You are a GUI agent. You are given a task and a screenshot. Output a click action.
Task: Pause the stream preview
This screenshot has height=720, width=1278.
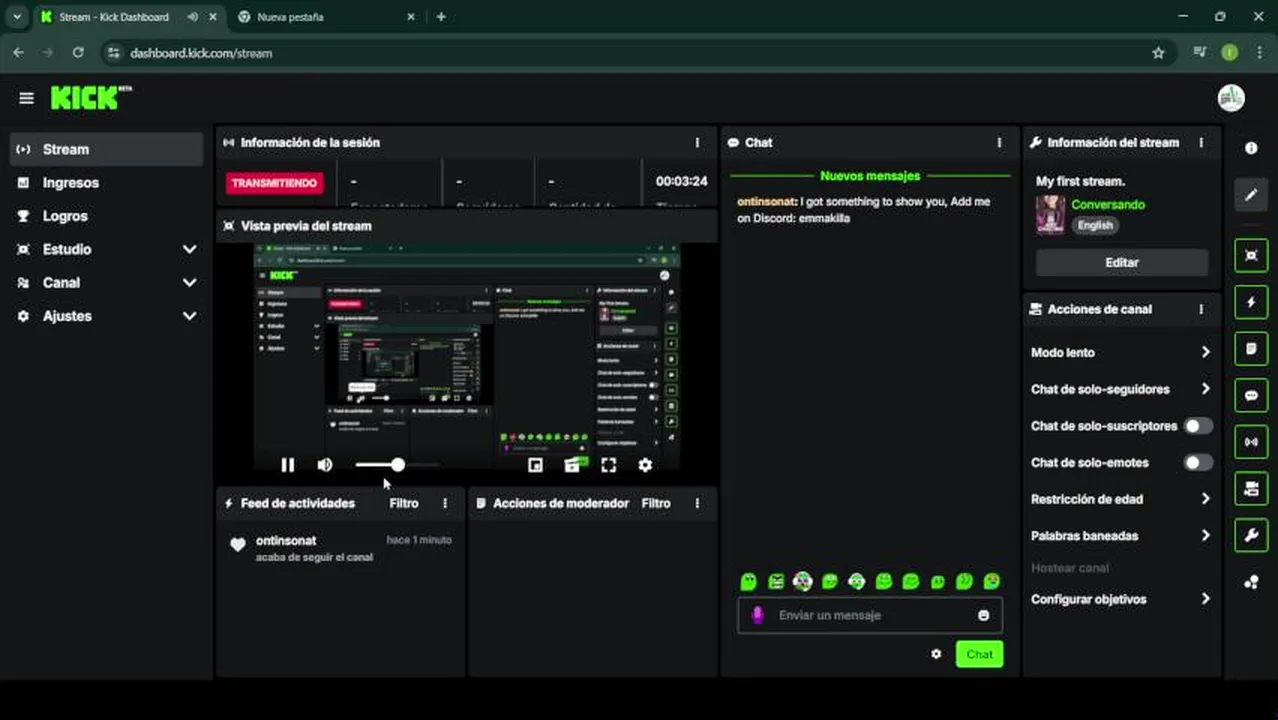(x=288, y=465)
